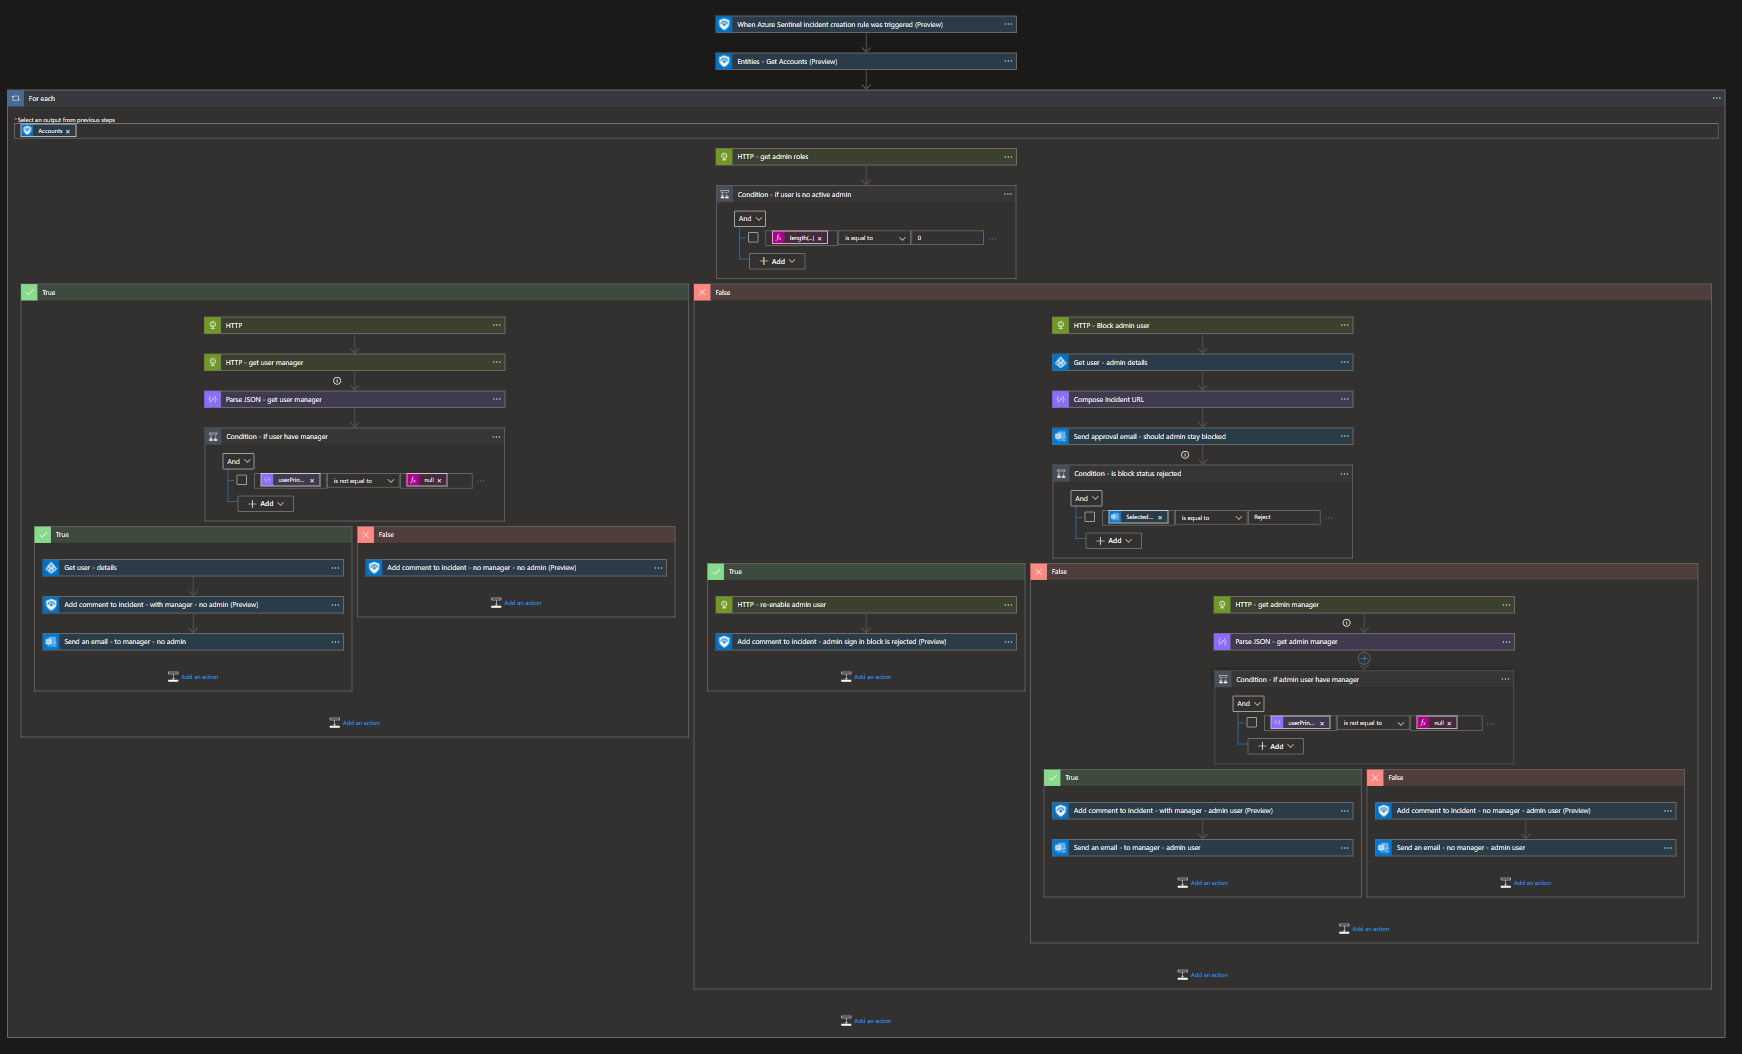This screenshot has height=1054, width=1742.
Task: Click the Send approval email step icon
Action: point(1060,436)
